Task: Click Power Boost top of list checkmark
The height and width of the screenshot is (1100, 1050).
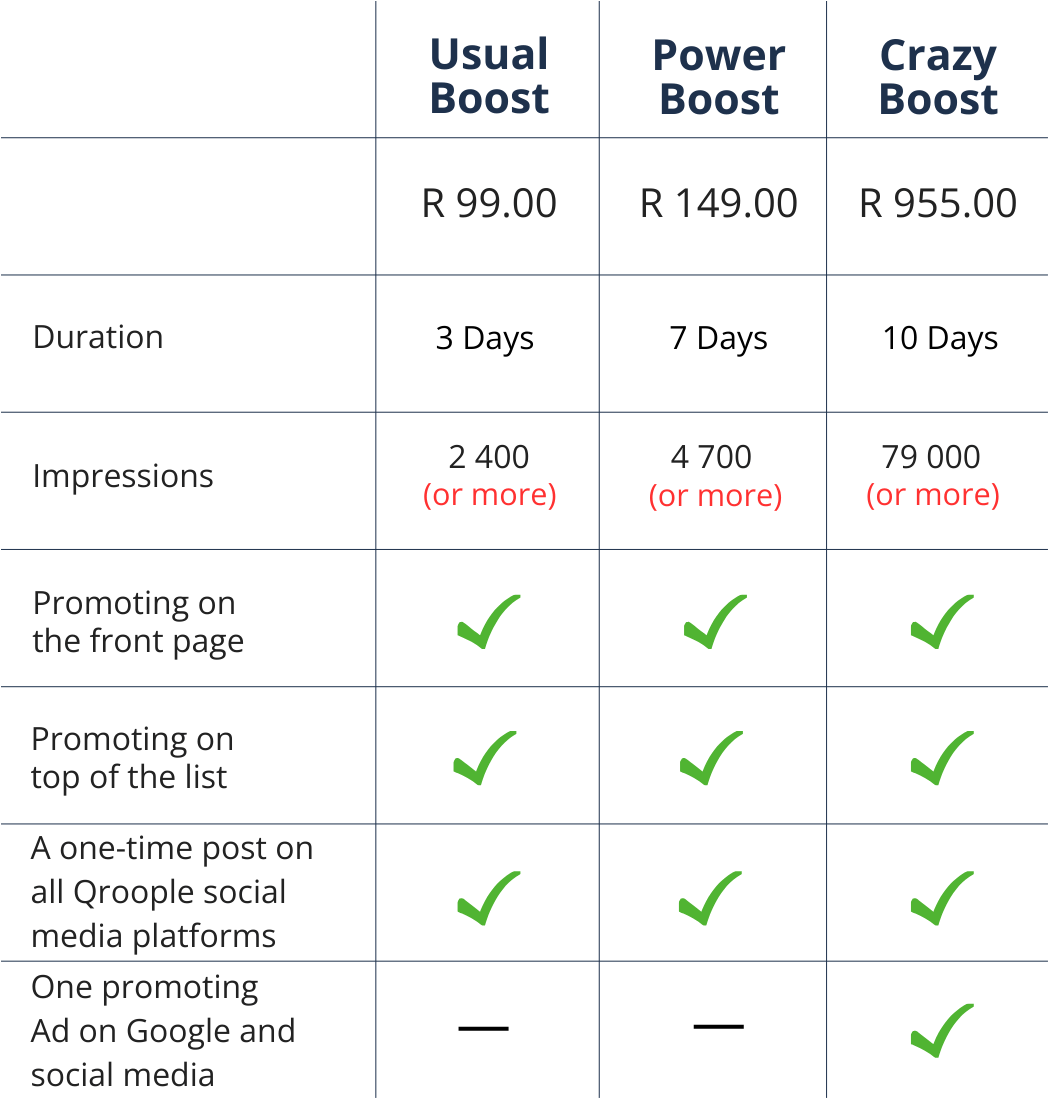Action: 712,758
